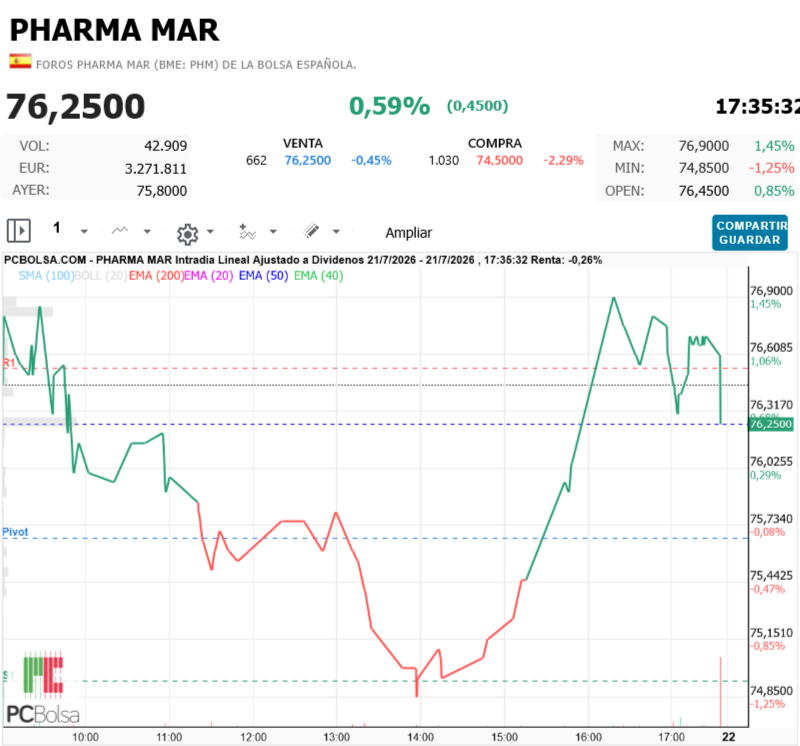Viewport: 800px width, 746px height.
Task: Click the 75,7340 price axis label
Action: (771, 519)
